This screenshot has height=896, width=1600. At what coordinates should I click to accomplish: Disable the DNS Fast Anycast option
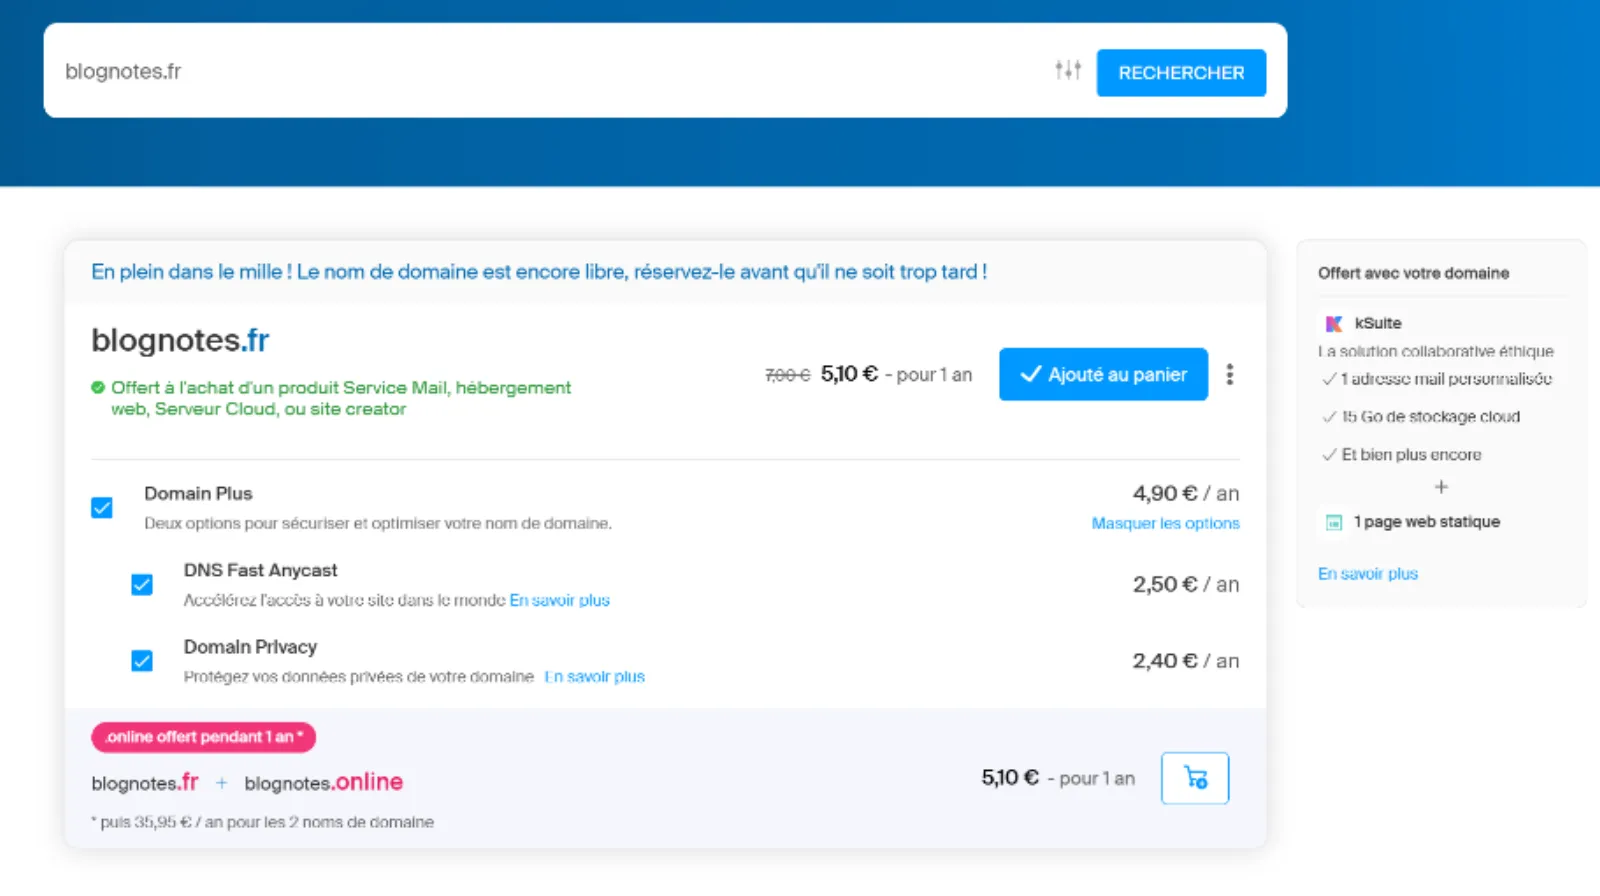(142, 584)
